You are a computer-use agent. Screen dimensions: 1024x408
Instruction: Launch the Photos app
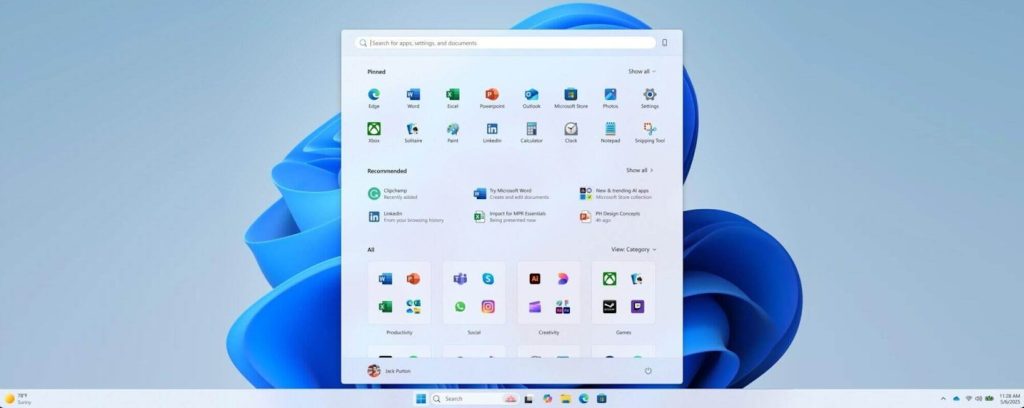pyautogui.click(x=610, y=97)
